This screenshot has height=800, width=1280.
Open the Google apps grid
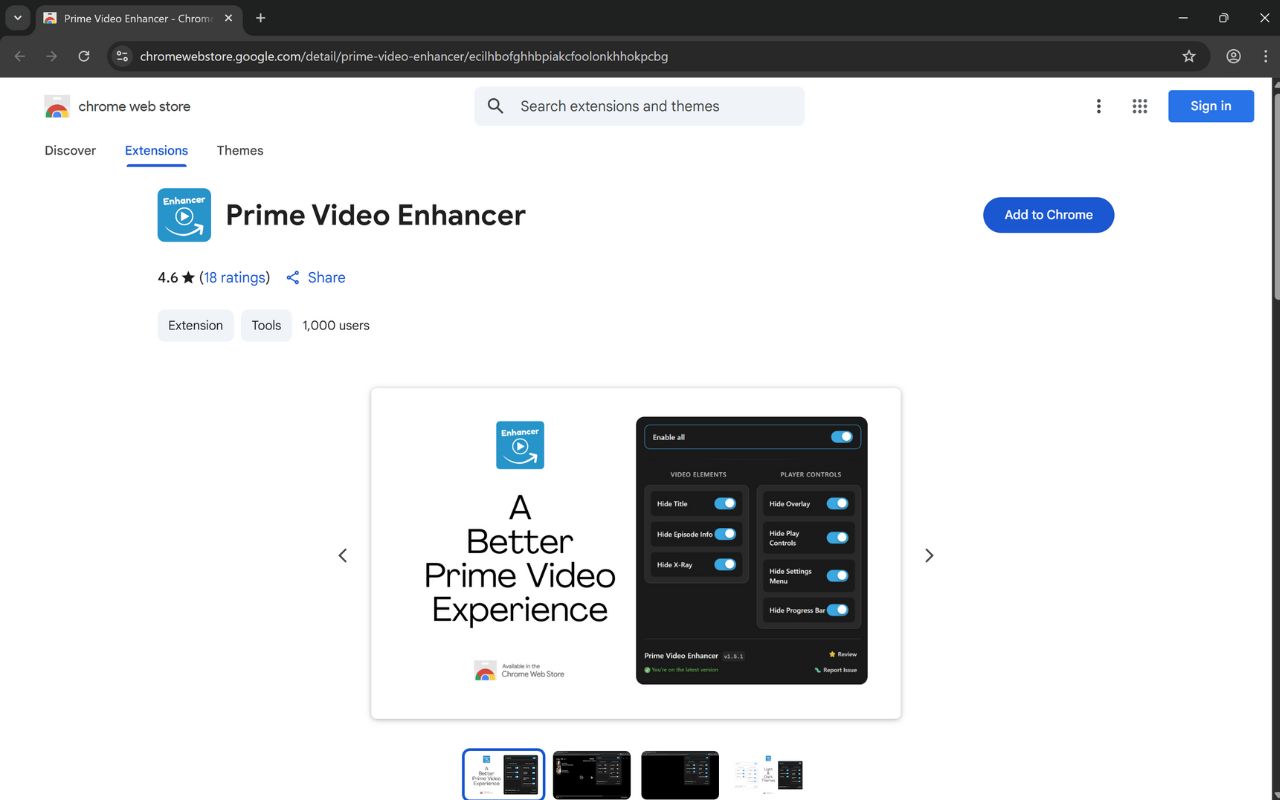(1139, 106)
